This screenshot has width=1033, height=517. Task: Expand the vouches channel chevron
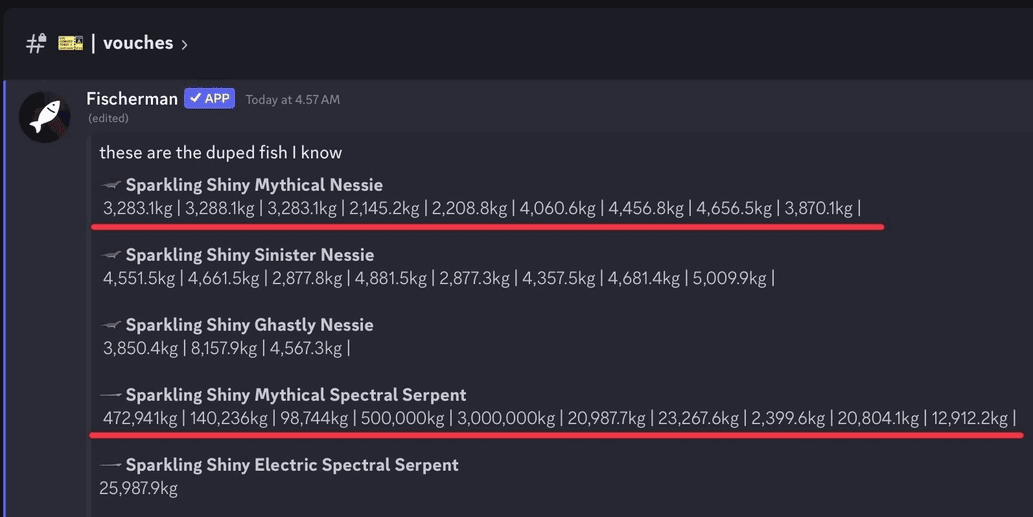click(x=184, y=45)
